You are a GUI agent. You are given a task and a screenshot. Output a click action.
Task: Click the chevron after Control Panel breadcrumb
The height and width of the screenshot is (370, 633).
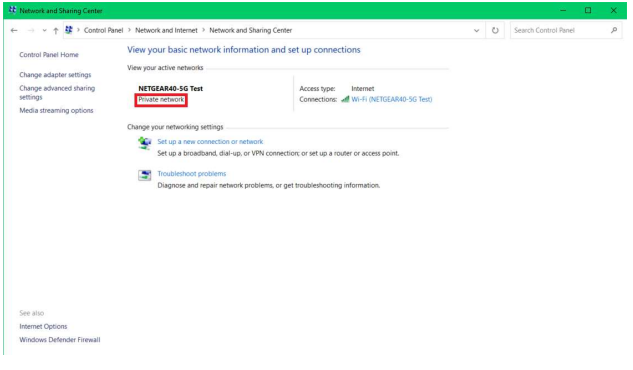coord(129,30)
